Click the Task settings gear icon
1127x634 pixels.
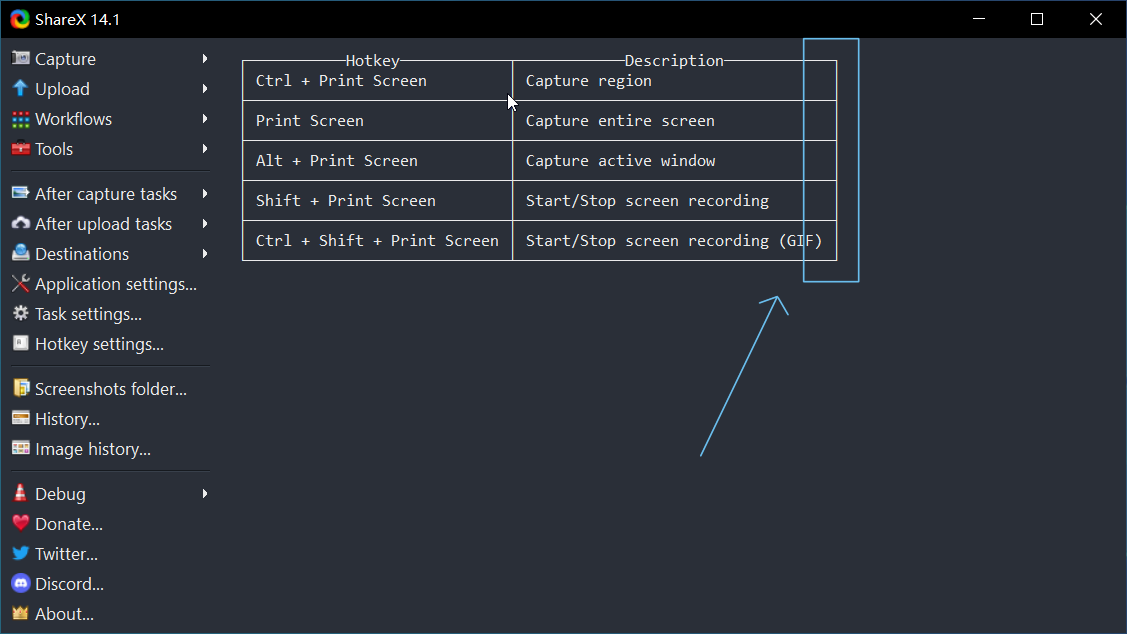19,313
